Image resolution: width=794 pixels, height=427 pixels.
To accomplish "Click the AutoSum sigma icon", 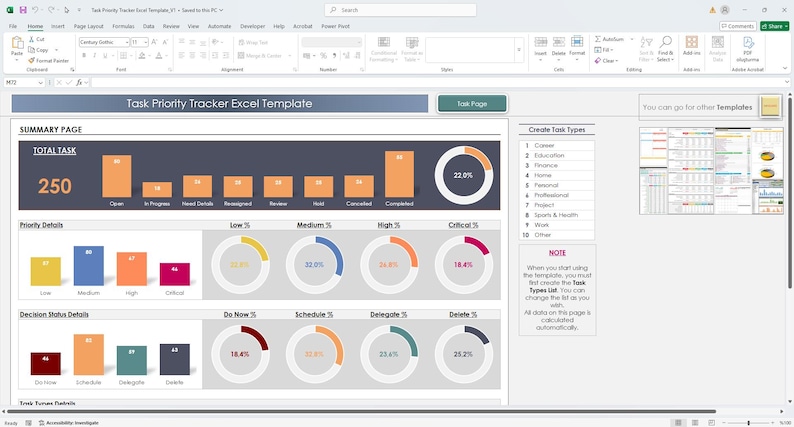I will 598,39.
